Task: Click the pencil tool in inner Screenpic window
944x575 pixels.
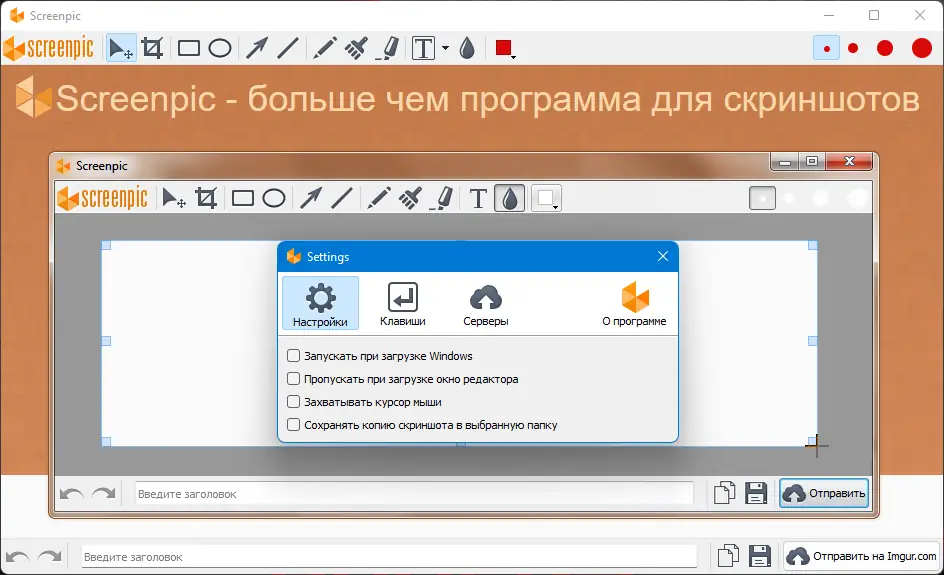Action: (379, 198)
